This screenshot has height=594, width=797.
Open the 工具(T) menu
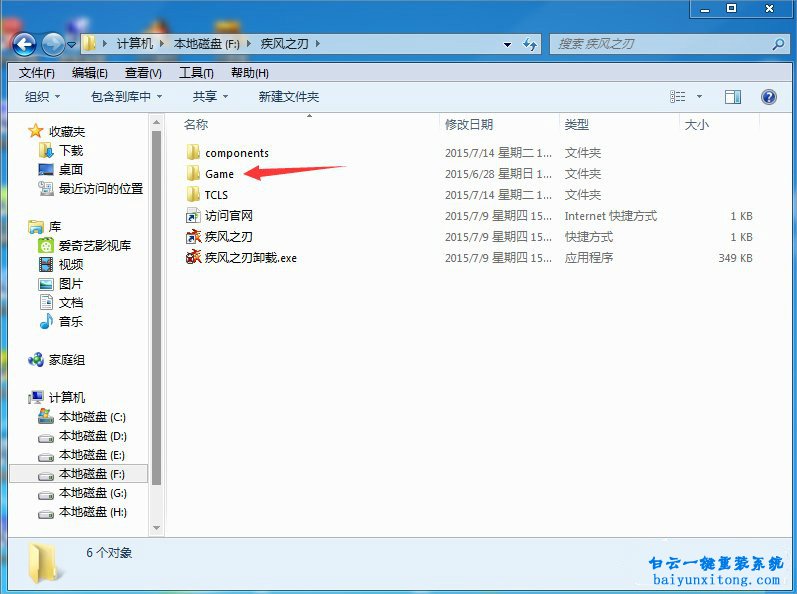coord(196,73)
